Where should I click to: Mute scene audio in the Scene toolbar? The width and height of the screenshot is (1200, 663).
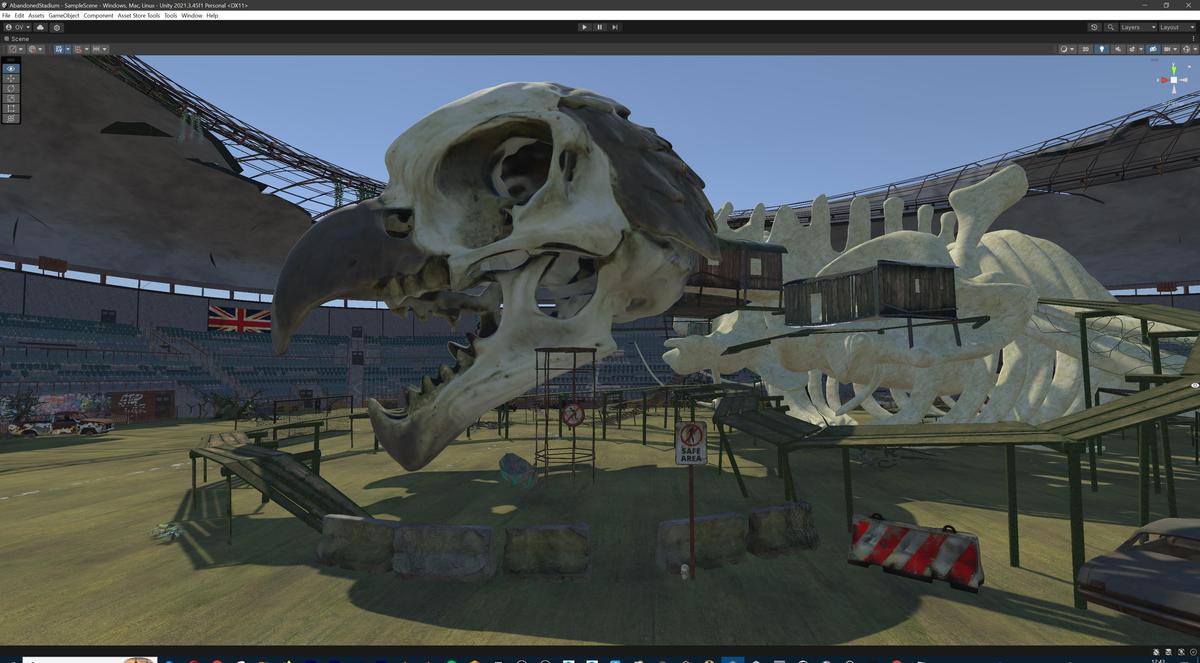click(x=1118, y=49)
